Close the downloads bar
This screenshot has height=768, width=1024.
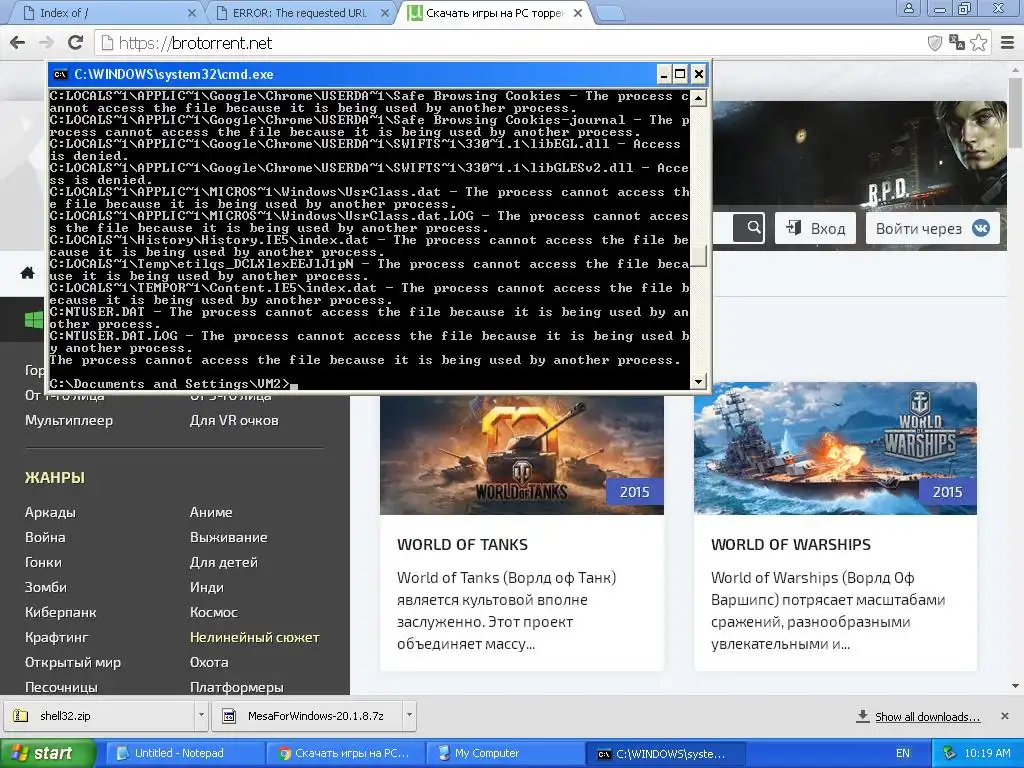tap(1005, 716)
